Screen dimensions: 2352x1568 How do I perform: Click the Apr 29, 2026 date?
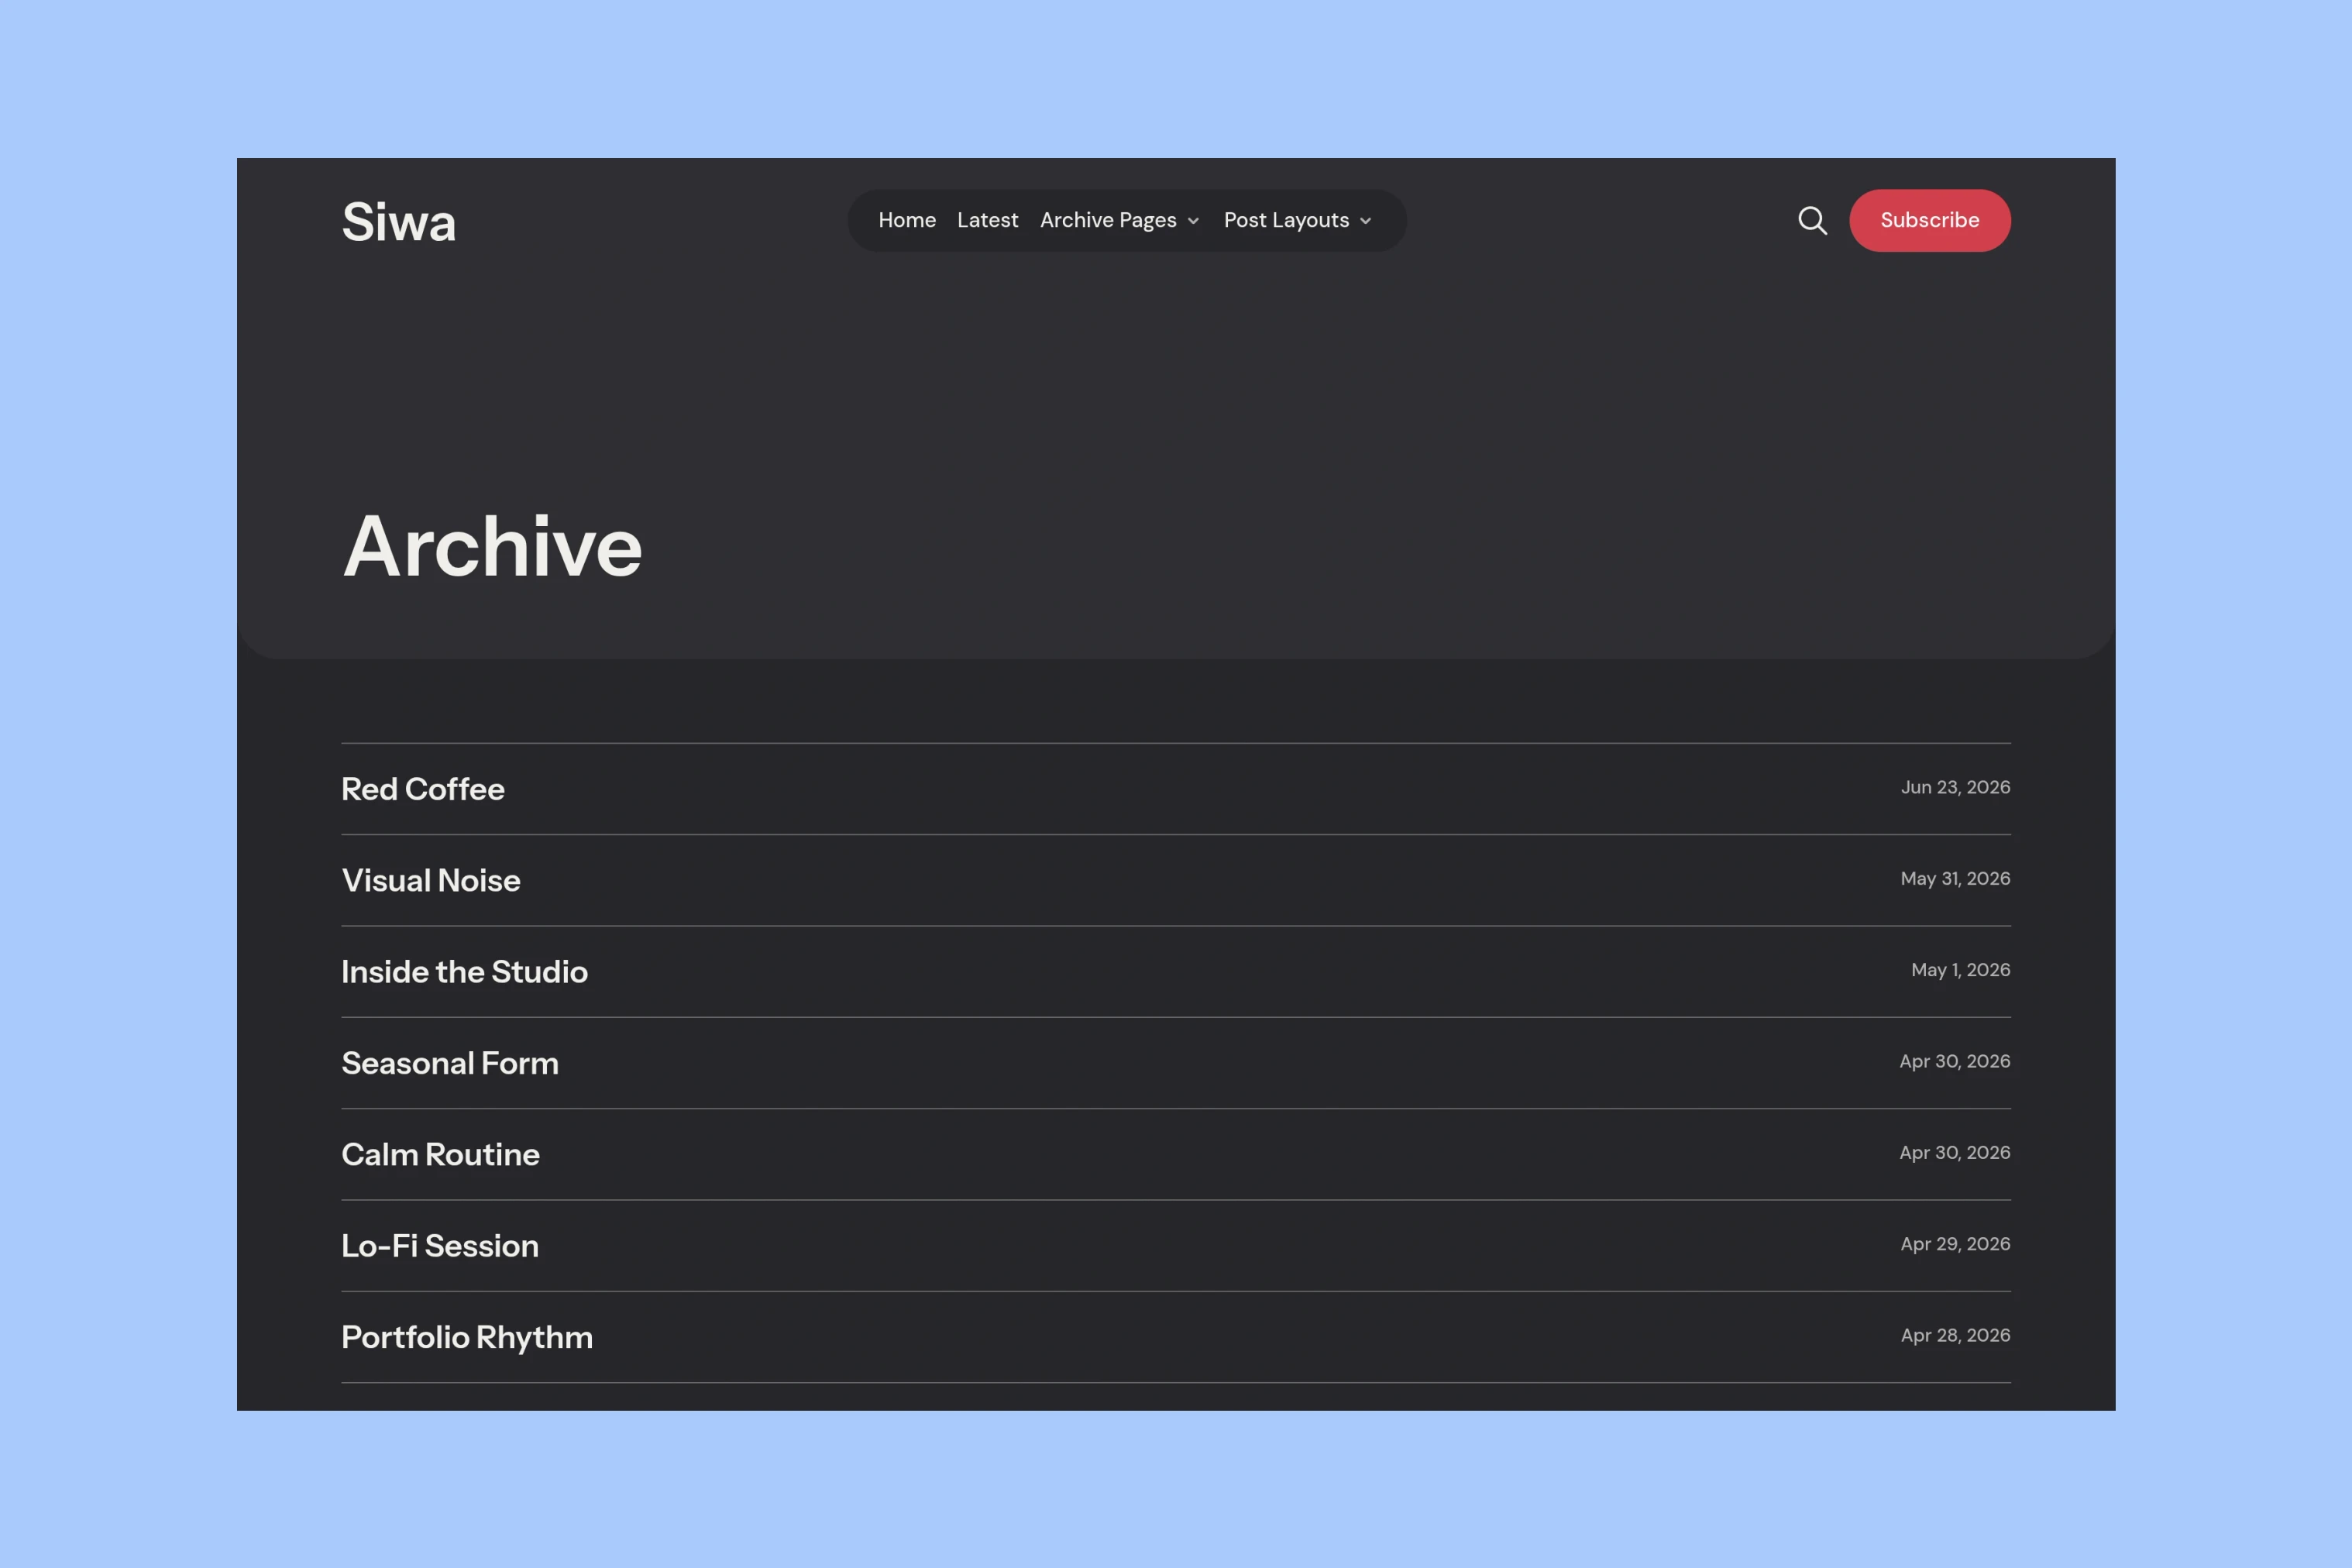1955,1244
